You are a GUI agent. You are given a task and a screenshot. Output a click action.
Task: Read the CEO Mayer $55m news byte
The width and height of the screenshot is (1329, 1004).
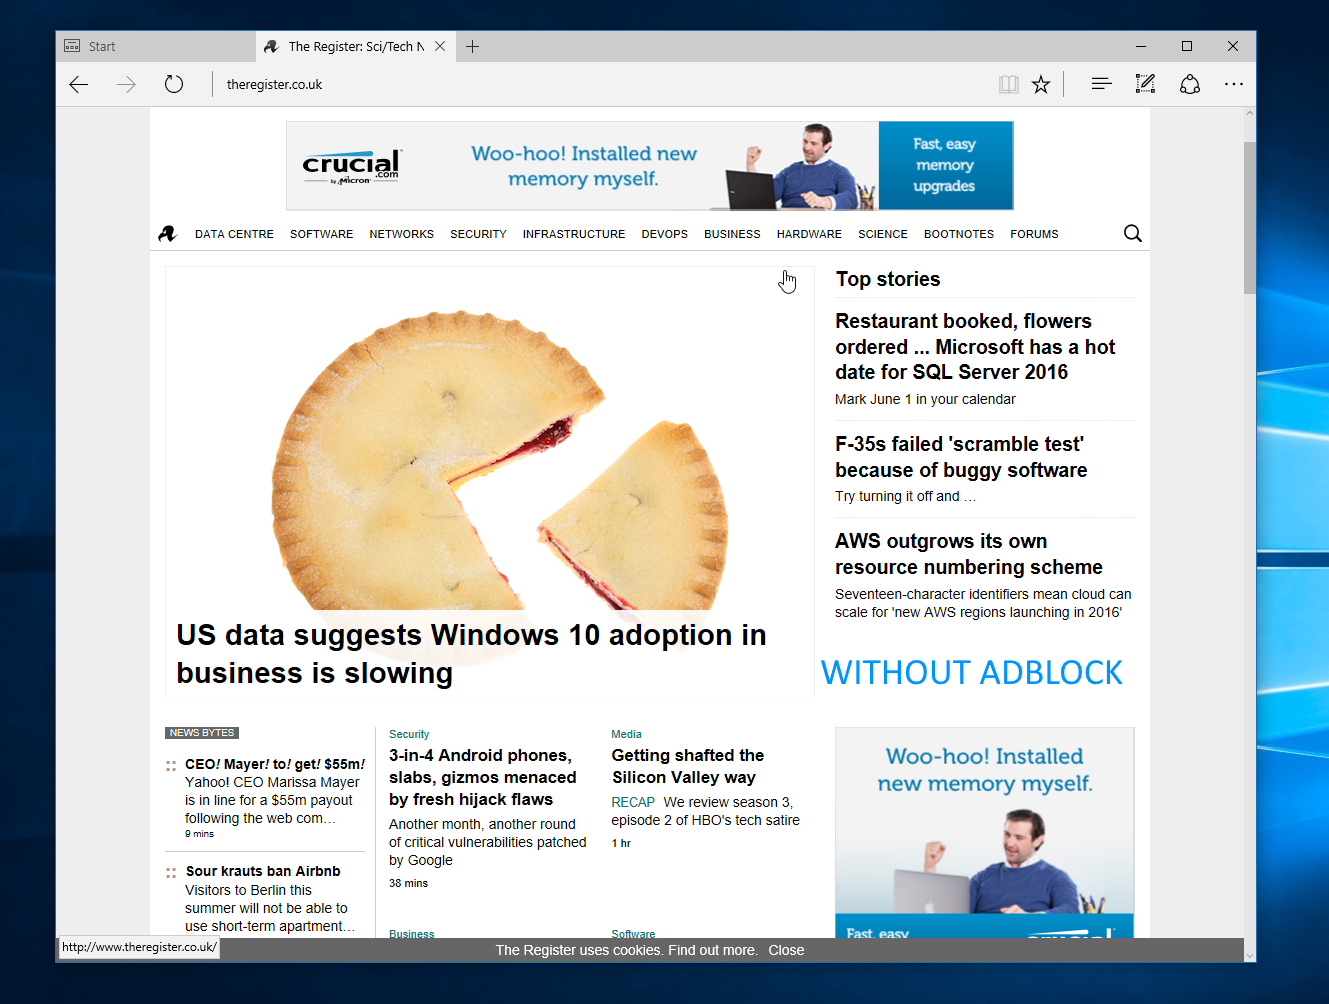(275, 764)
